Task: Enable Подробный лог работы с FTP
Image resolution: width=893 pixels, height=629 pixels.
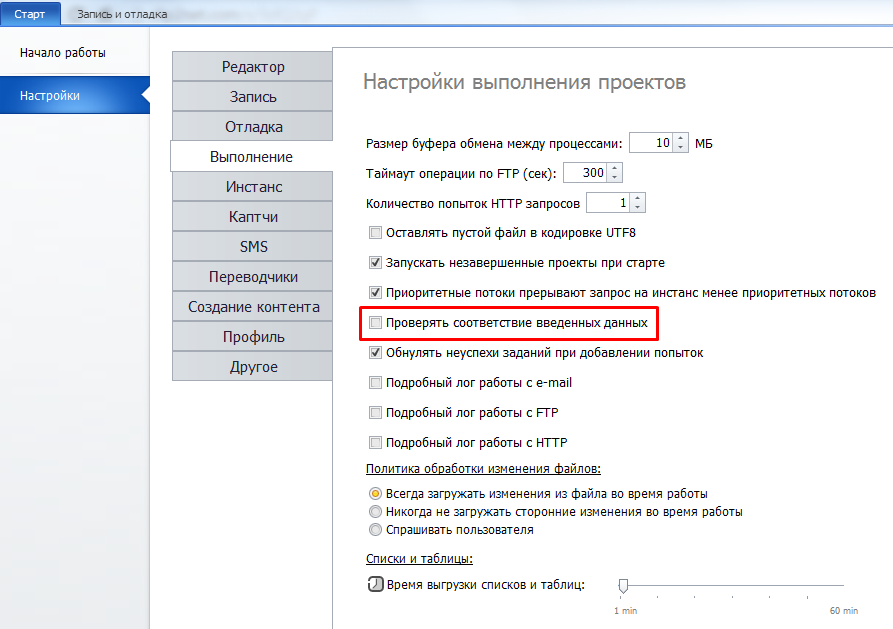Action: (375, 412)
